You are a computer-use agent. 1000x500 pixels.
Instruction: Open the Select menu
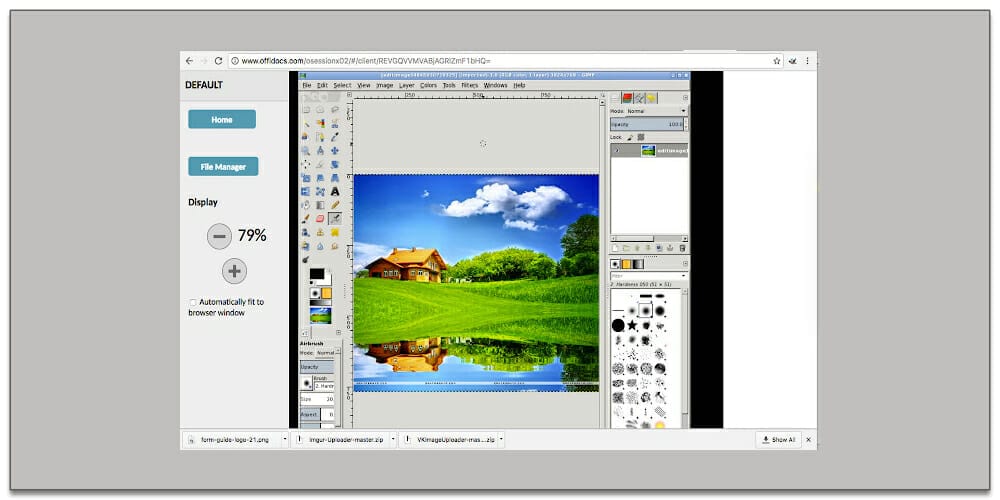342,85
